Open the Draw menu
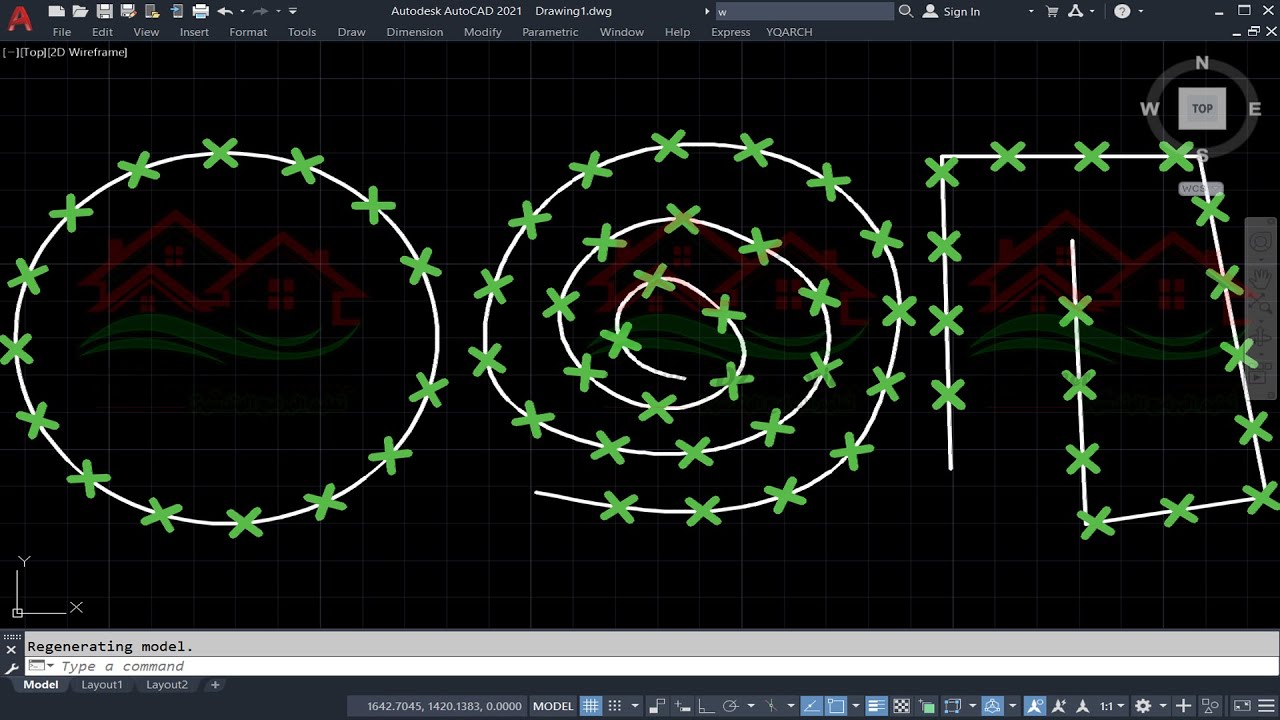The width and height of the screenshot is (1280, 720). [351, 32]
